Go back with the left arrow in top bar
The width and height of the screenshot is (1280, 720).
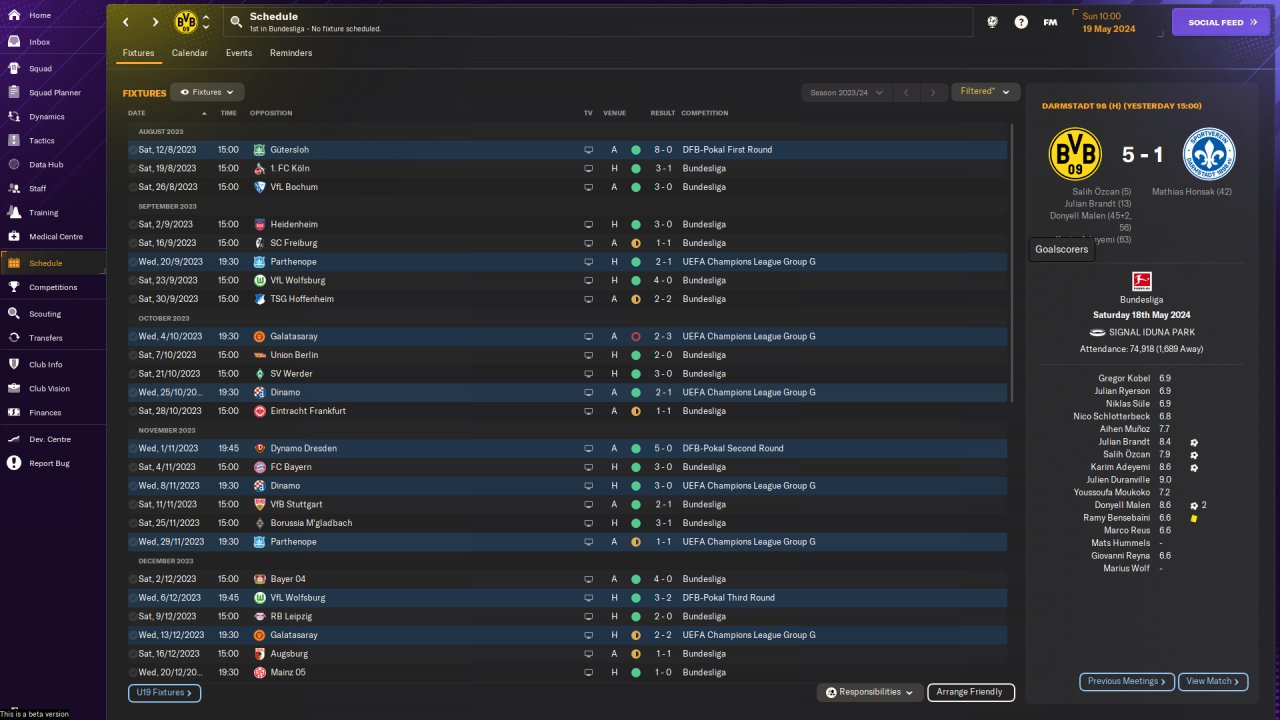point(126,22)
